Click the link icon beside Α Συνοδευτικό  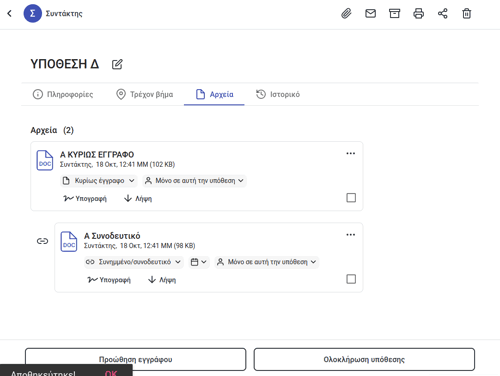click(x=42, y=241)
